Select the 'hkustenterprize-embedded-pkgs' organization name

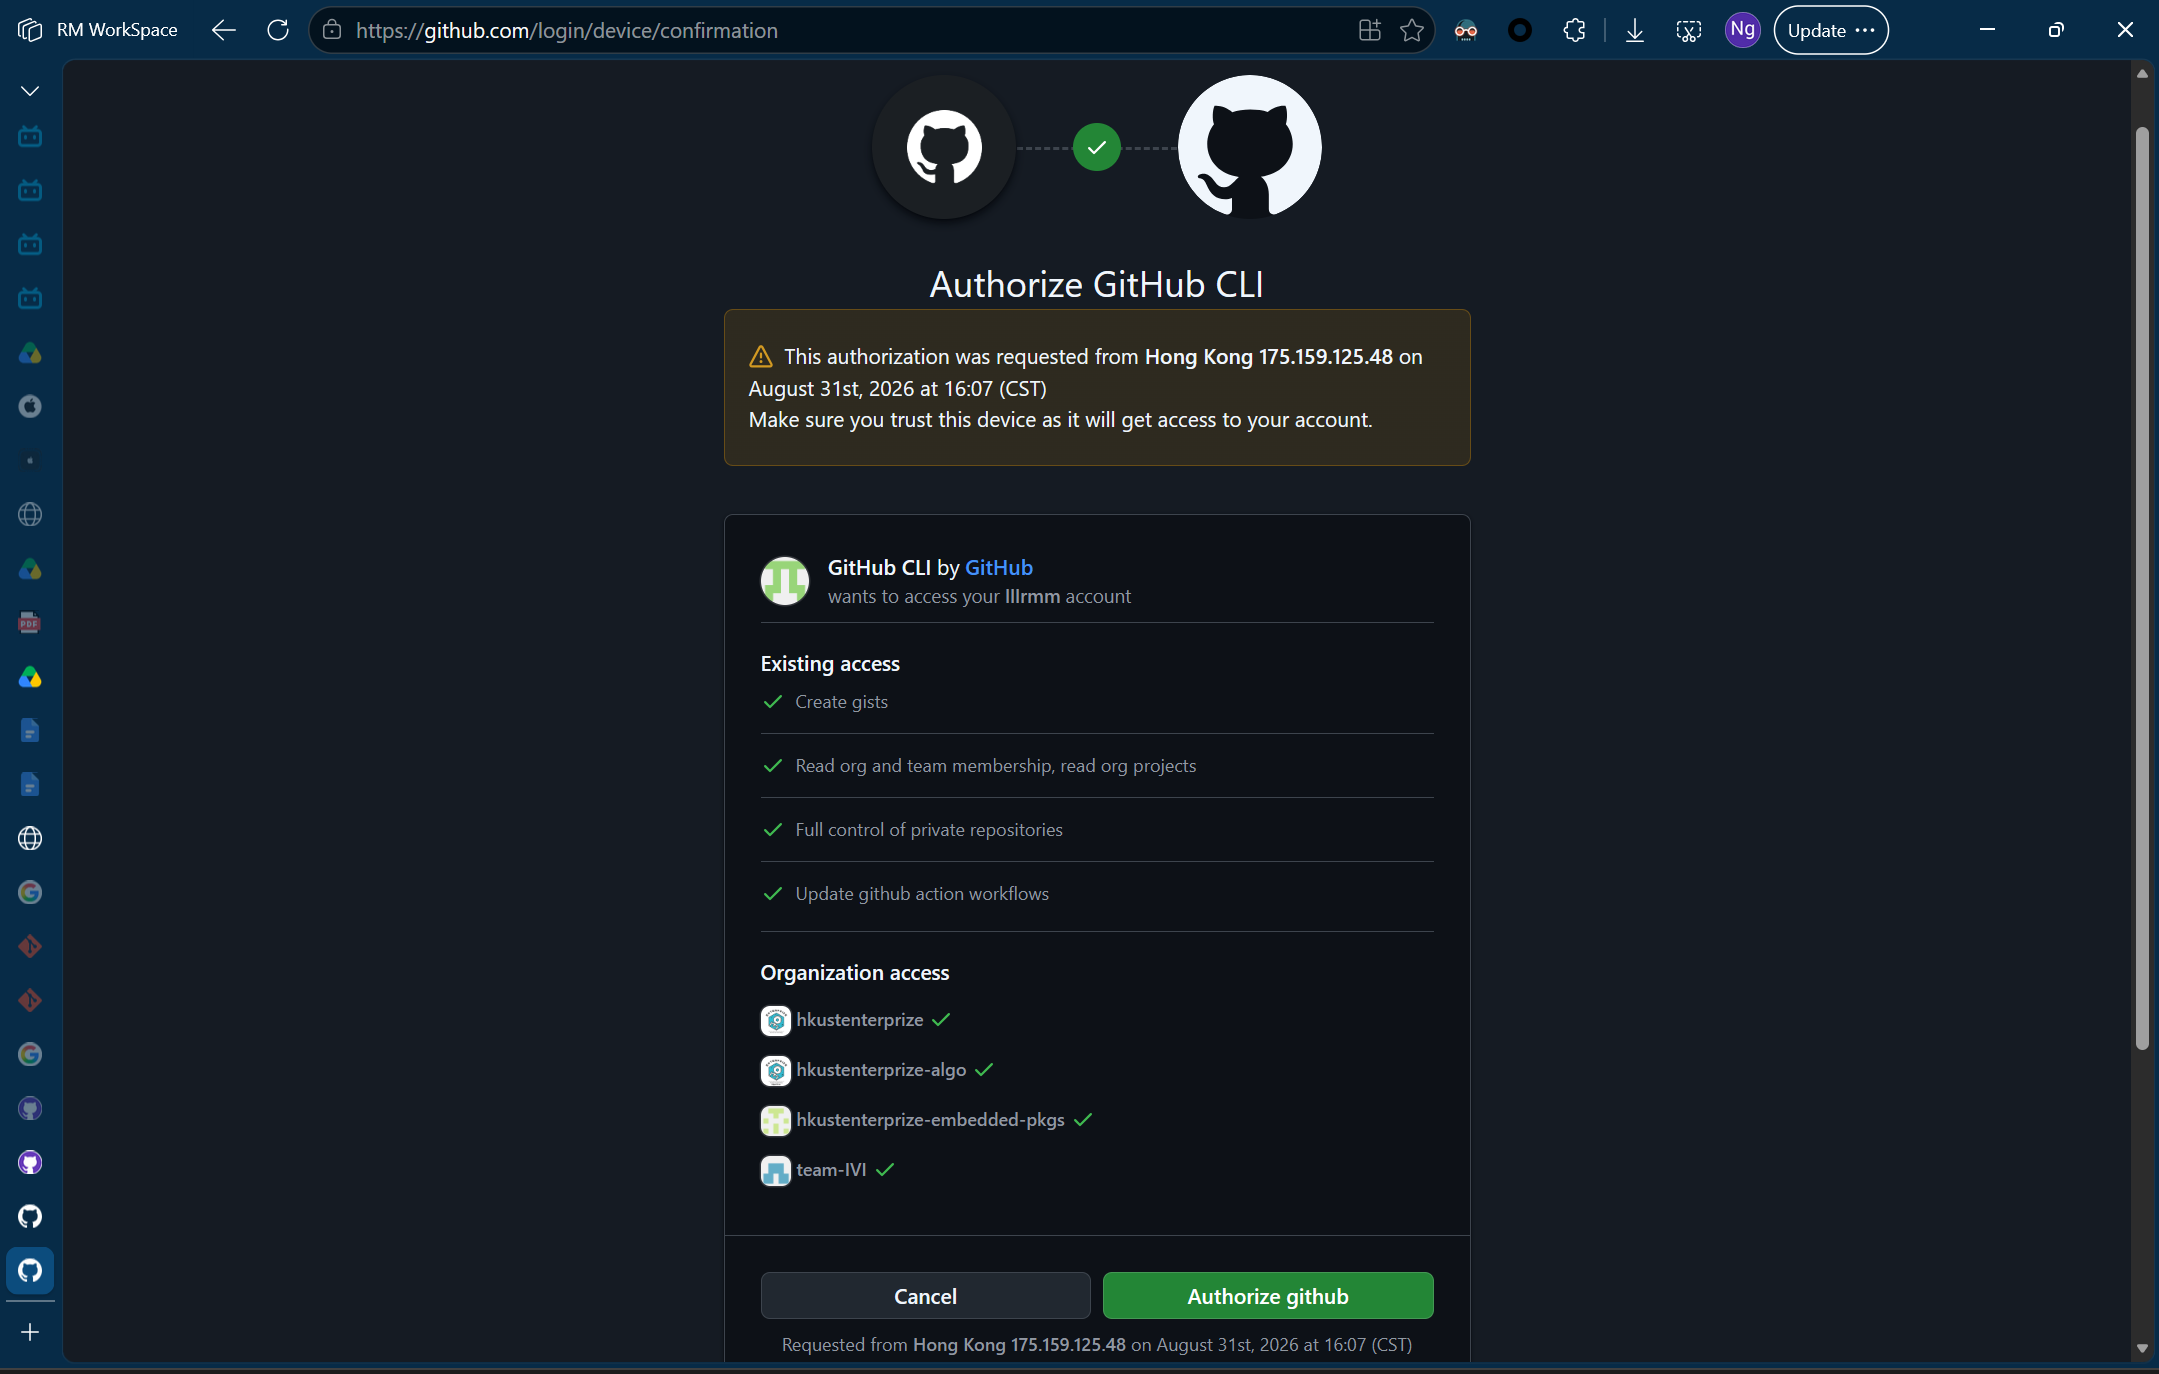tap(930, 1120)
